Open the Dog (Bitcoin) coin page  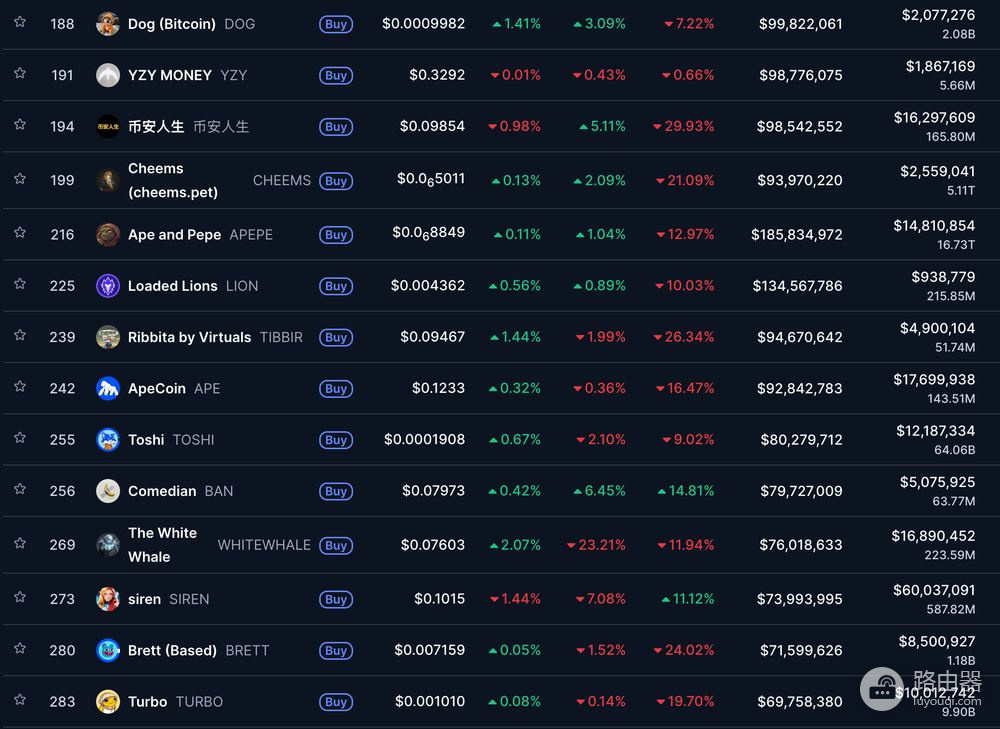172,24
